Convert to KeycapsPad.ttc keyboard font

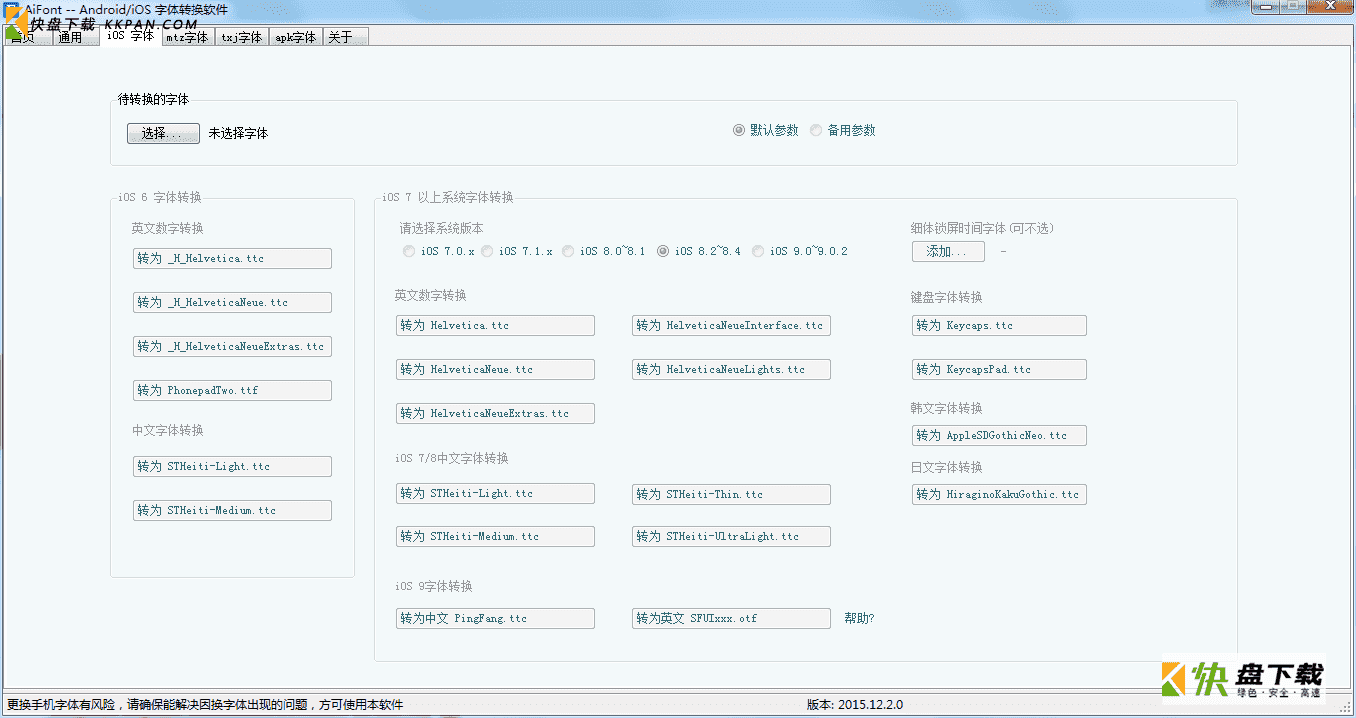999,369
